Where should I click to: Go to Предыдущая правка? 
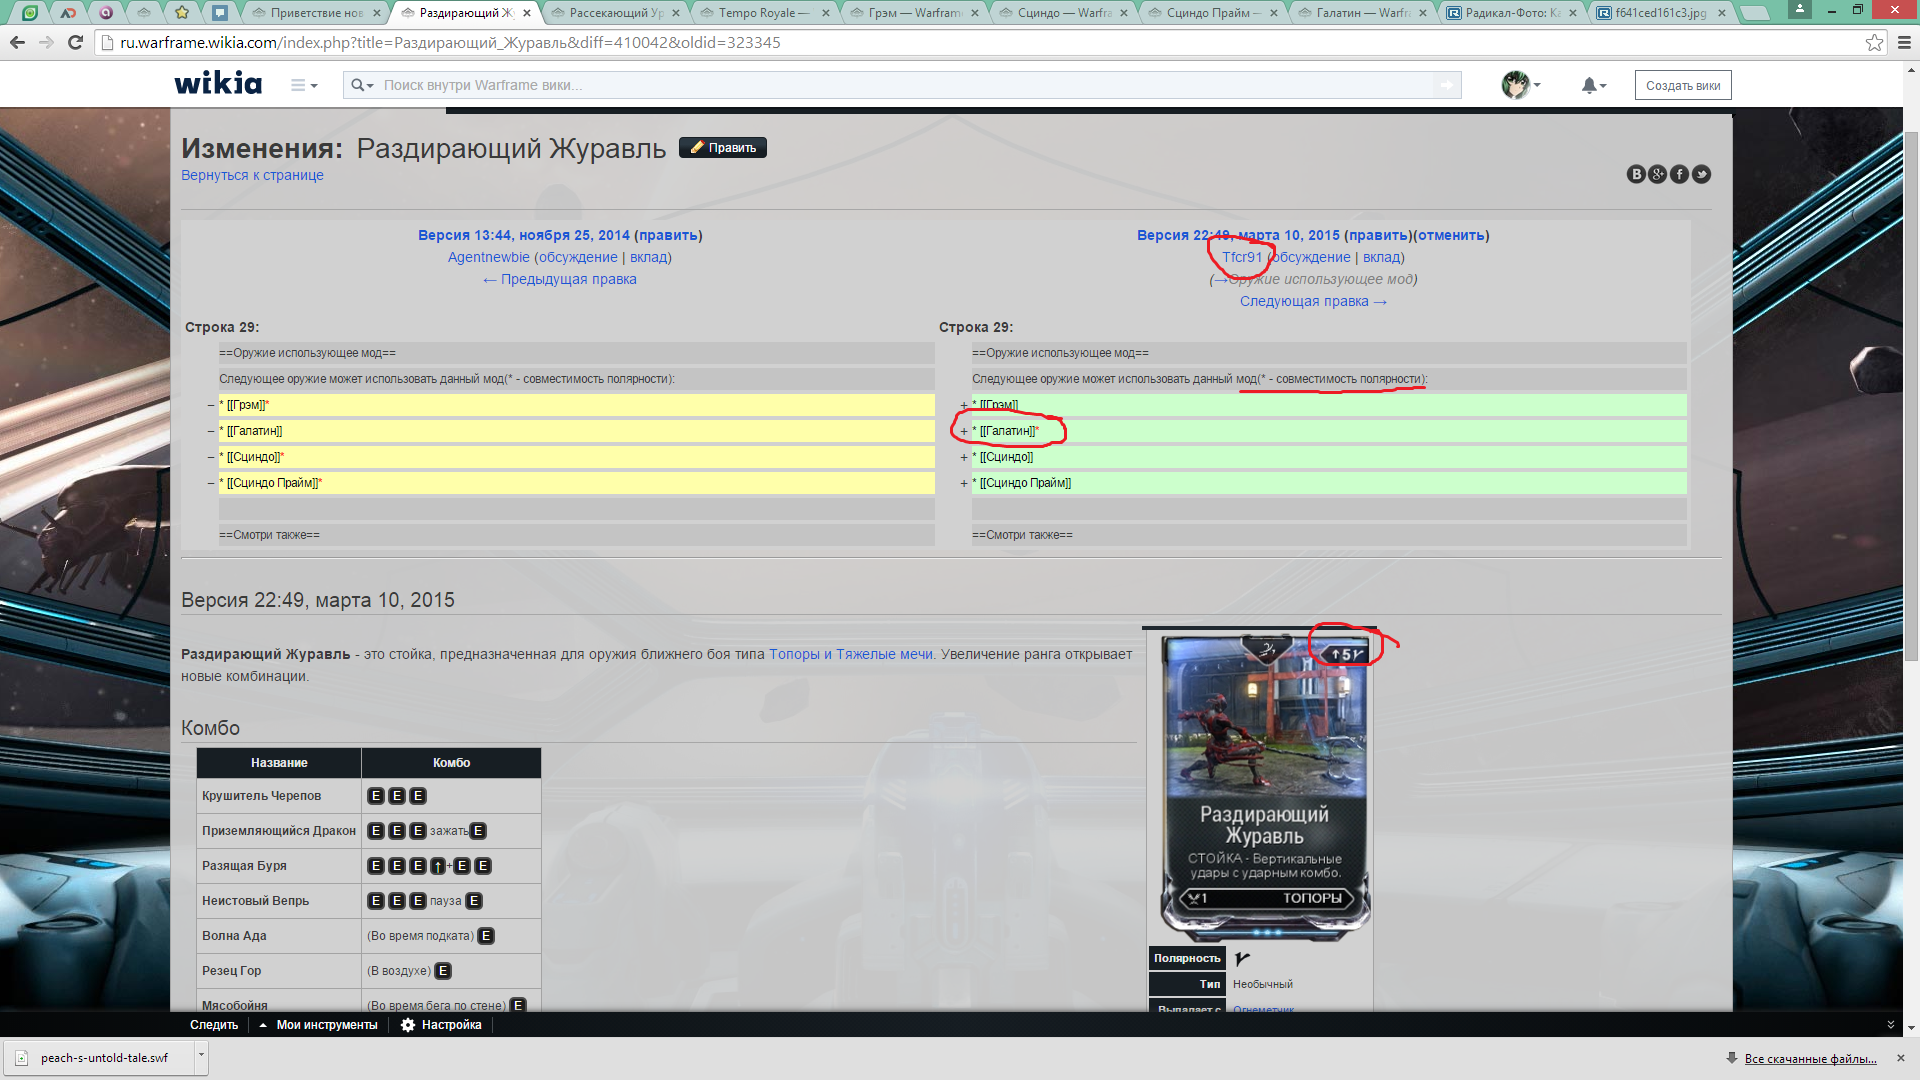point(560,279)
